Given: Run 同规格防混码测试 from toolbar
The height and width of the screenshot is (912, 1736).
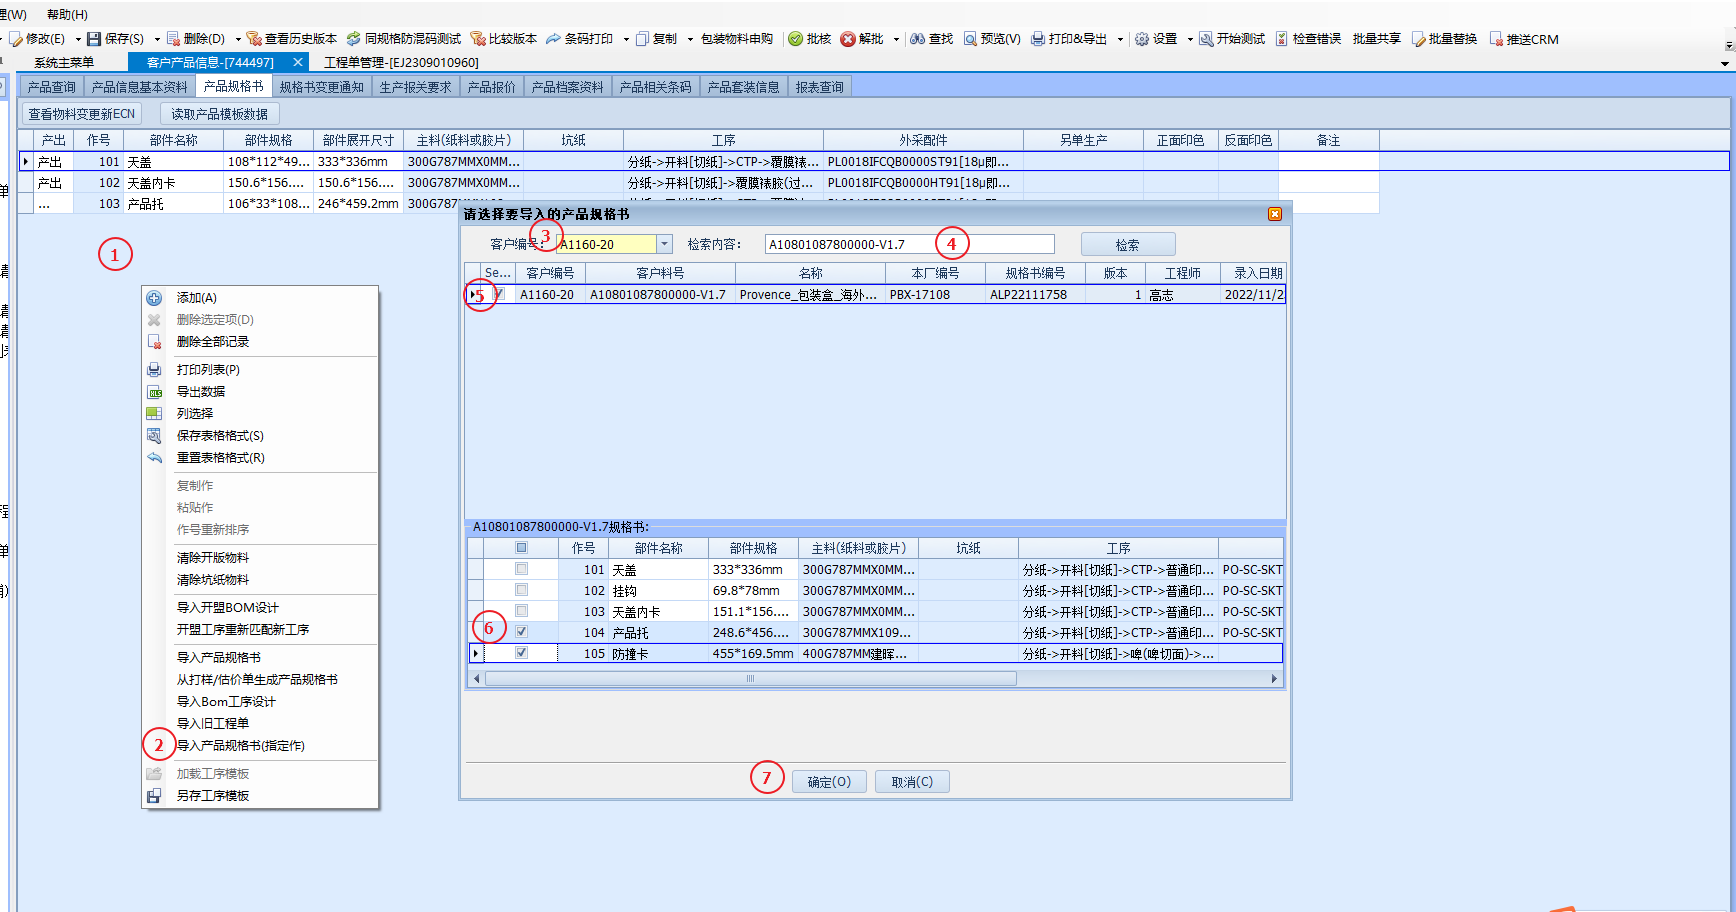Looking at the screenshot, I should [x=404, y=39].
